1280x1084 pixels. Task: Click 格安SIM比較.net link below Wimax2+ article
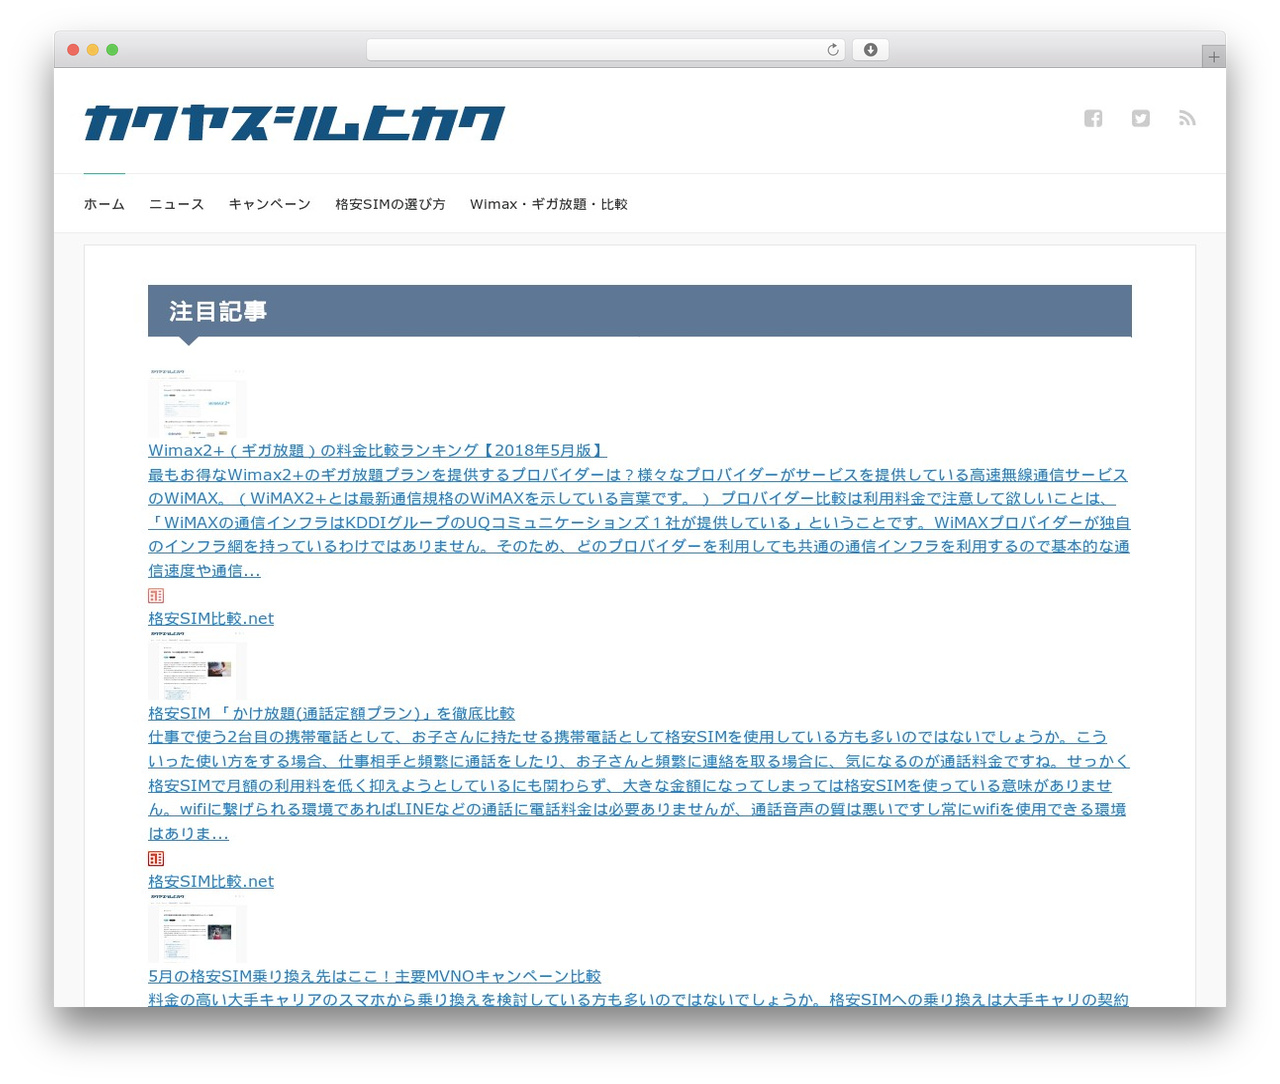[x=211, y=619]
